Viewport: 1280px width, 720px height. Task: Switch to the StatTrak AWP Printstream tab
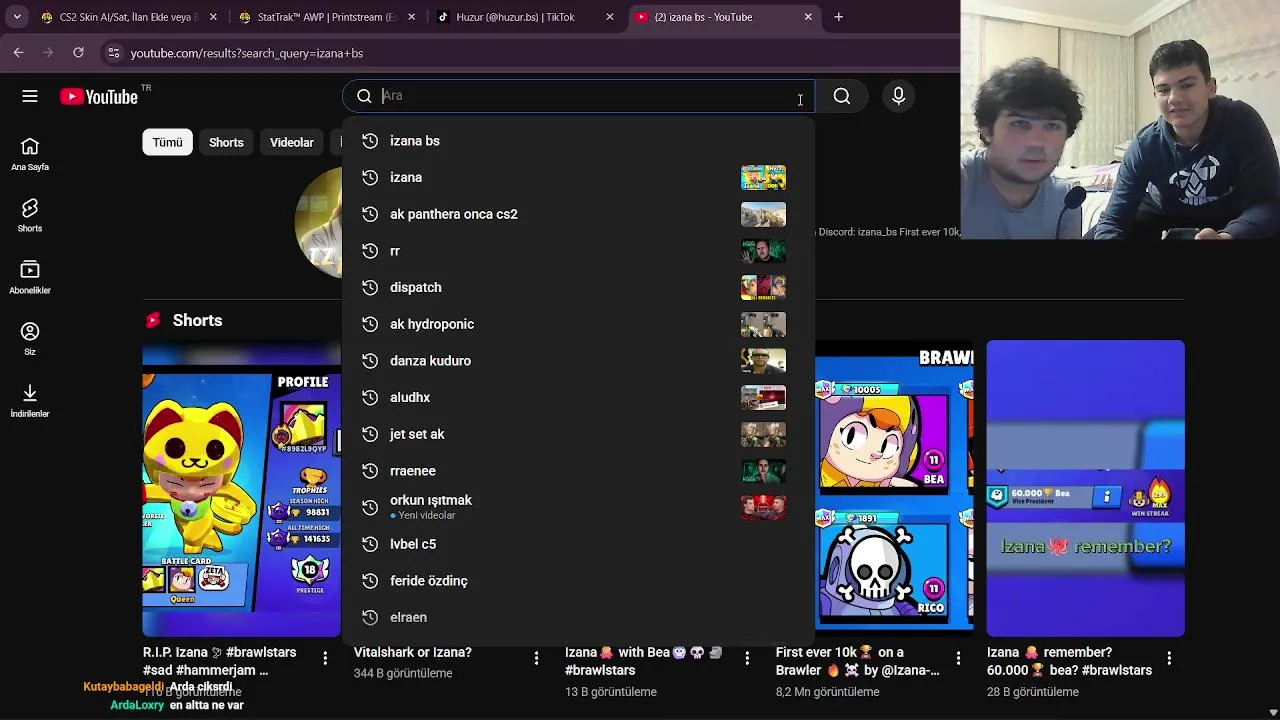326,17
